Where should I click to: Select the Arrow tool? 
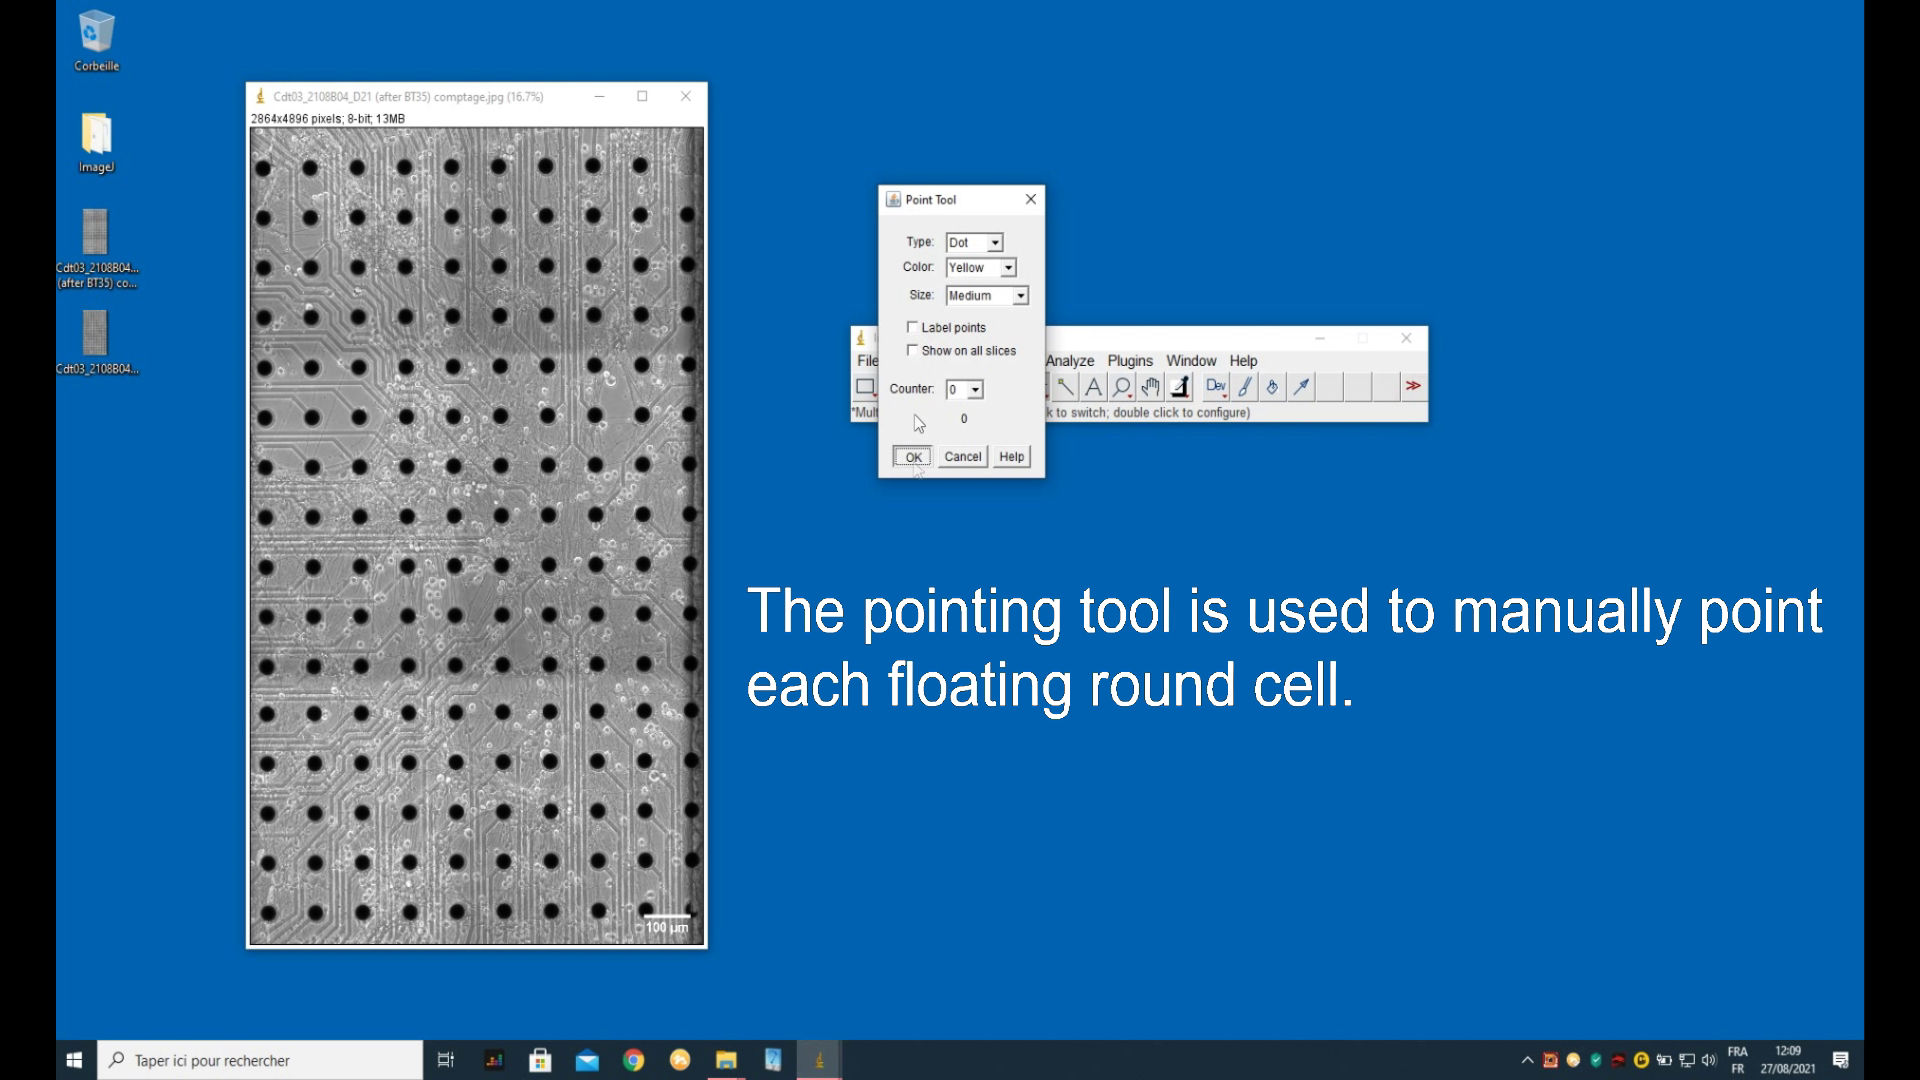pos(1301,387)
